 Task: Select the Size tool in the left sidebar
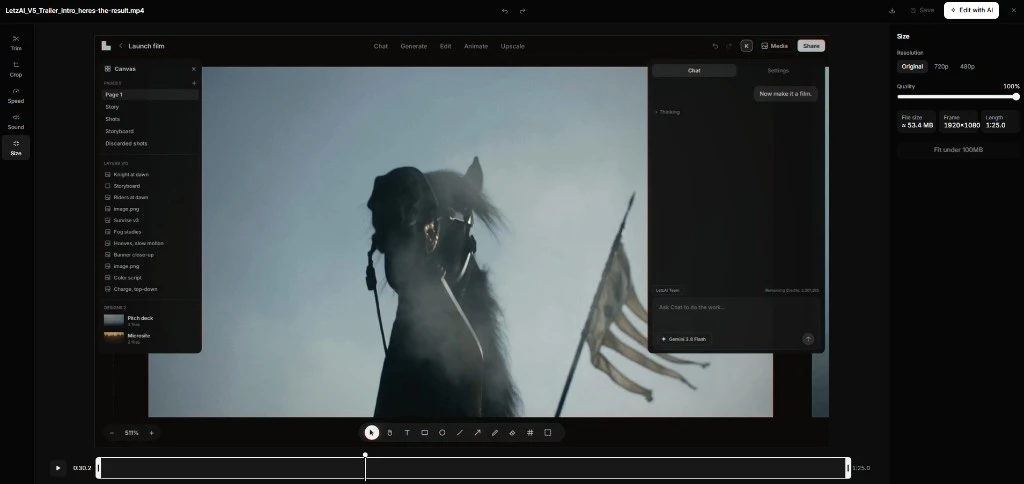pyautogui.click(x=16, y=148)
